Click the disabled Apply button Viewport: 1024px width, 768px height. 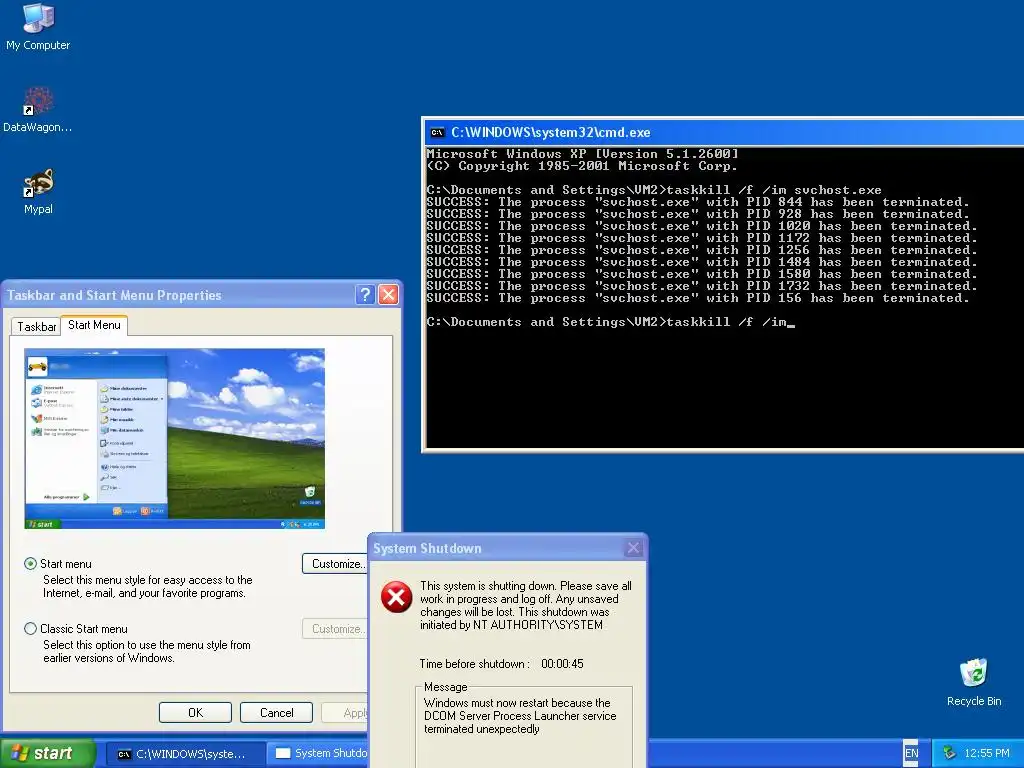click(345, 712)
